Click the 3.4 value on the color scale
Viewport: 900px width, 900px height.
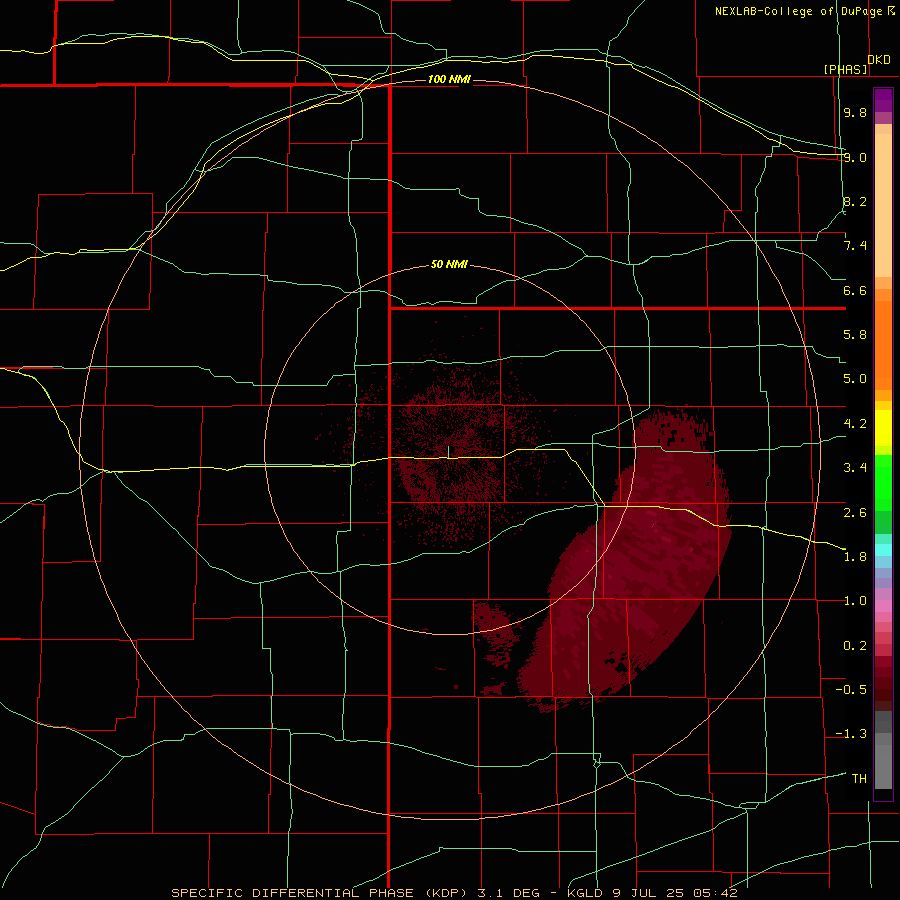(855, 468)
